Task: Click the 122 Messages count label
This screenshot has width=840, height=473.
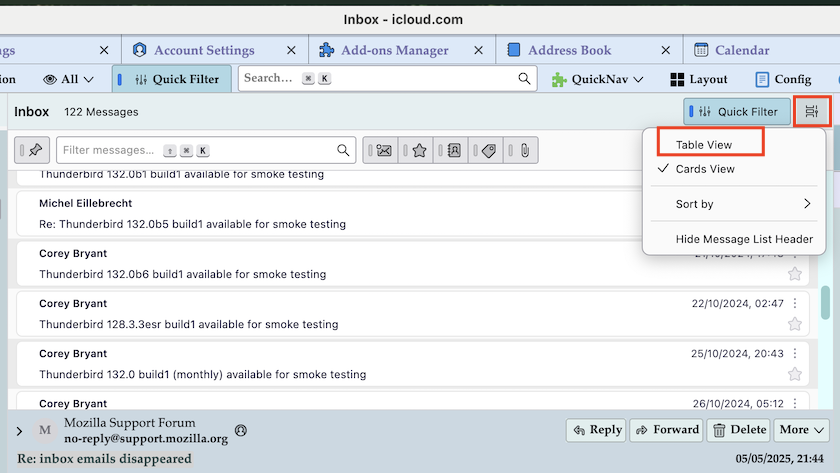Action: pos(101,112)
